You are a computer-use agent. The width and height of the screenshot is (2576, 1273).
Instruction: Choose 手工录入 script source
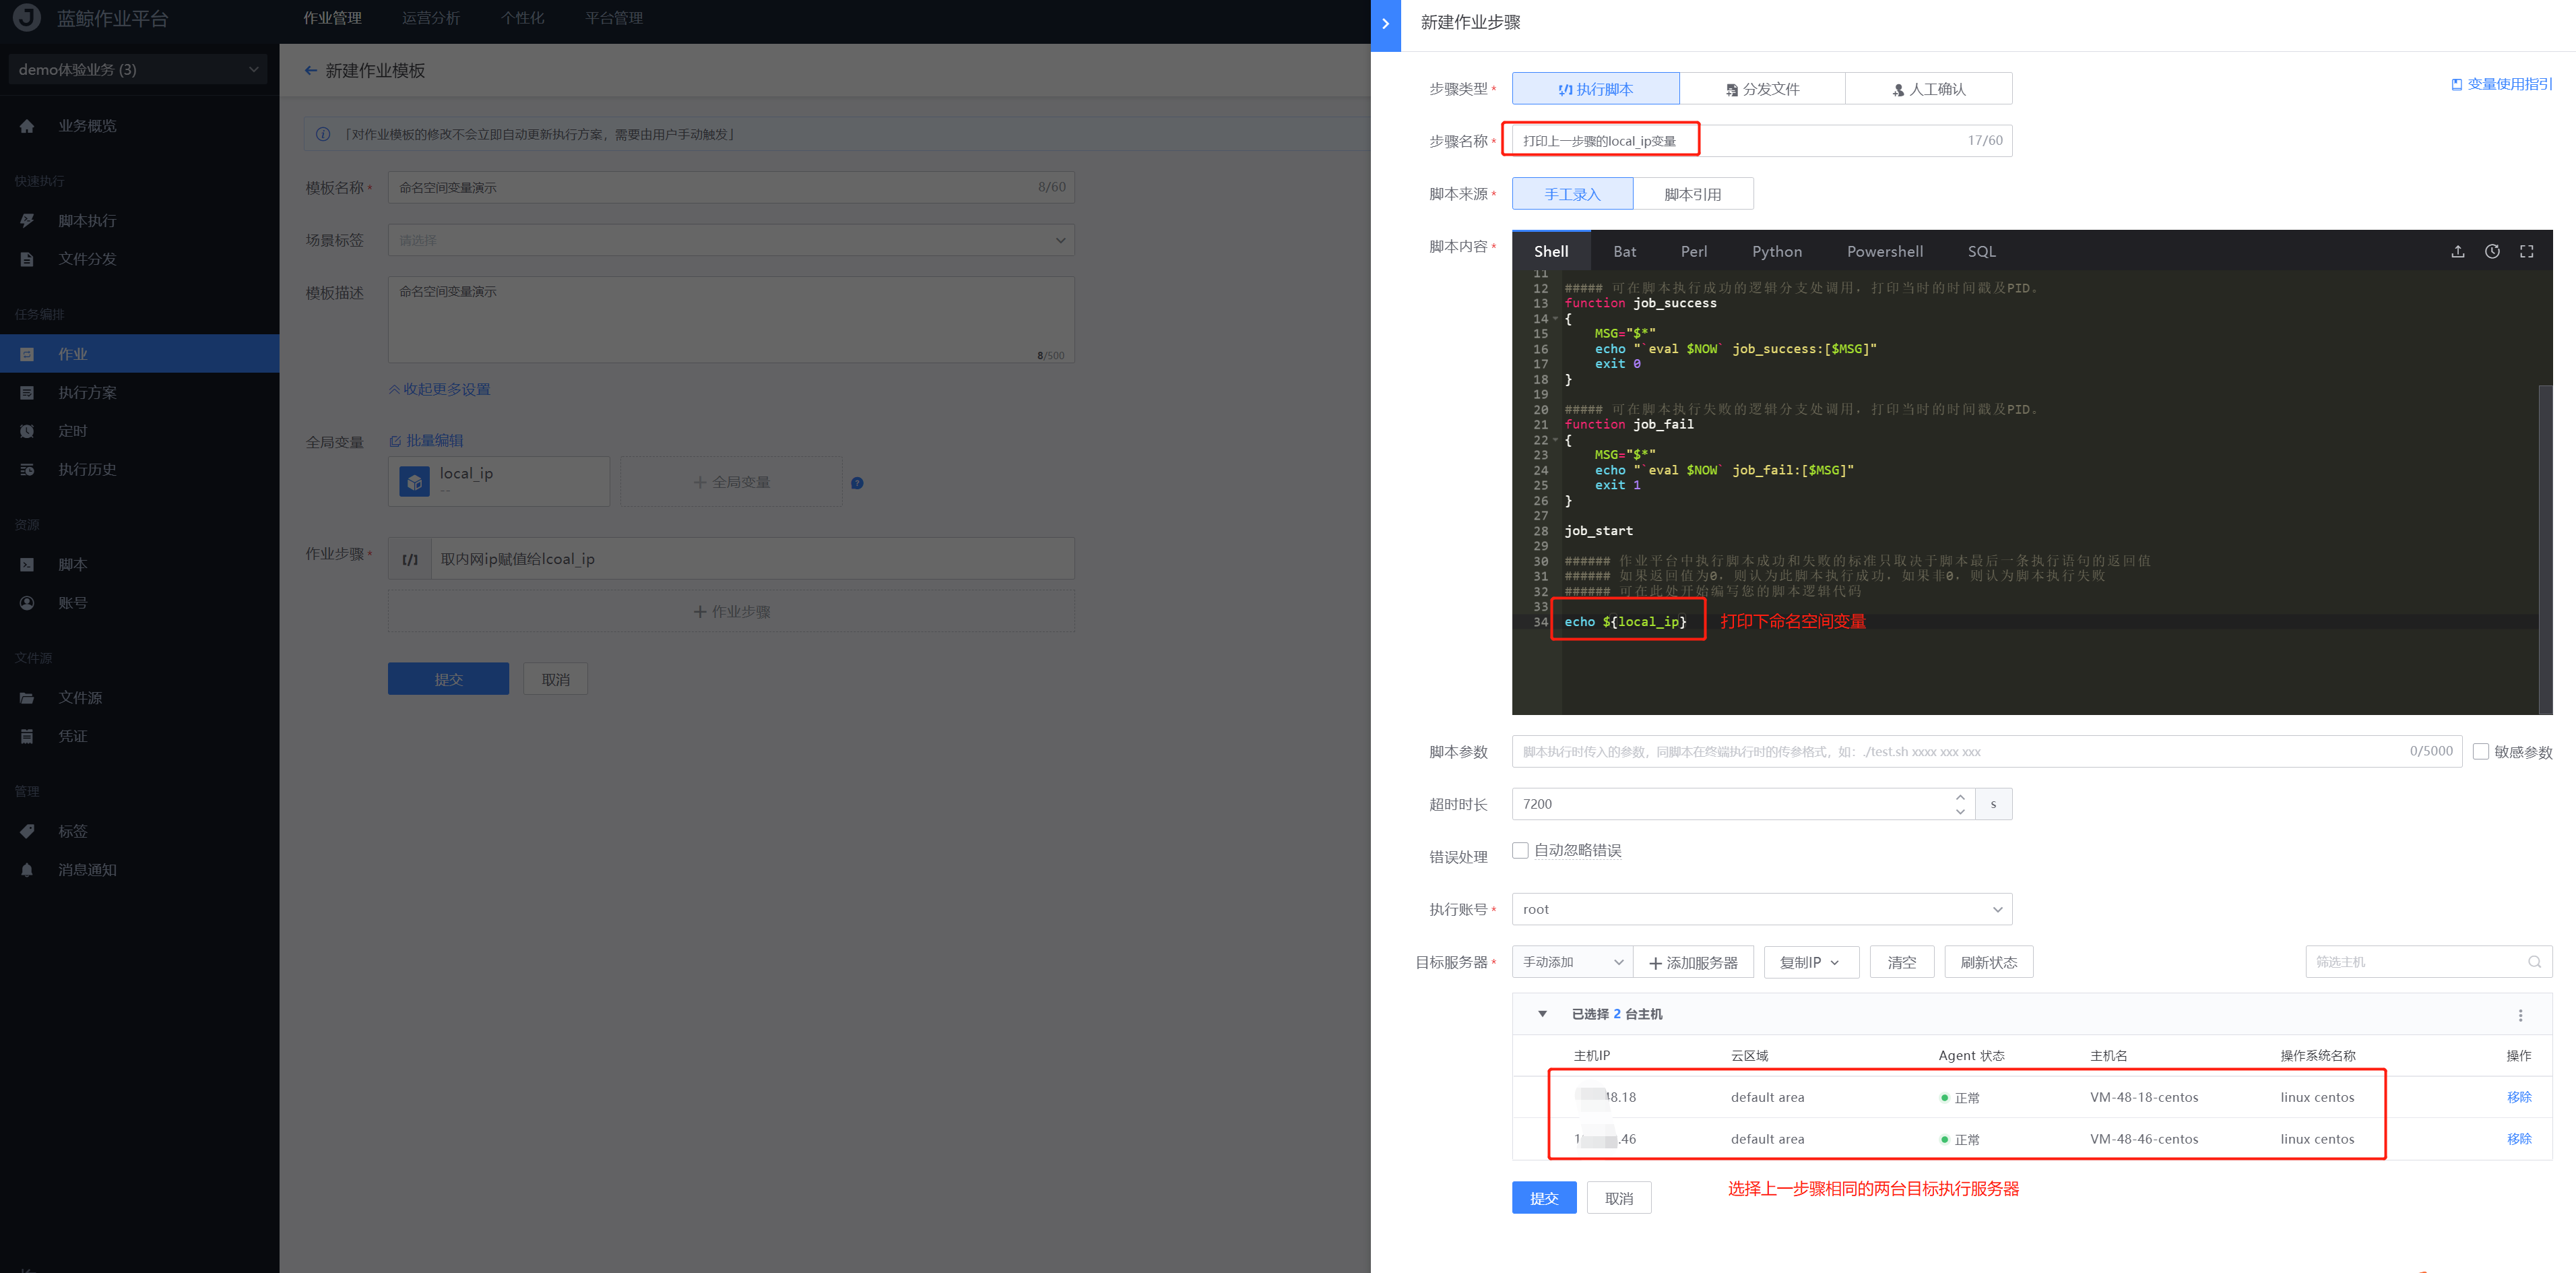(x=1572, y=194)
